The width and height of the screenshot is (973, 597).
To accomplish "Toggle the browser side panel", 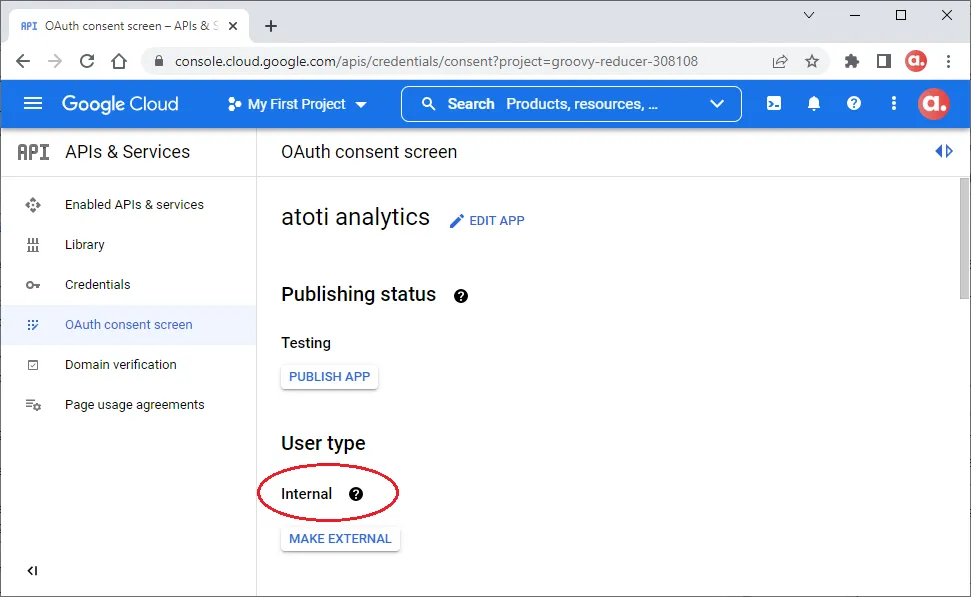I will coord(884,61).
